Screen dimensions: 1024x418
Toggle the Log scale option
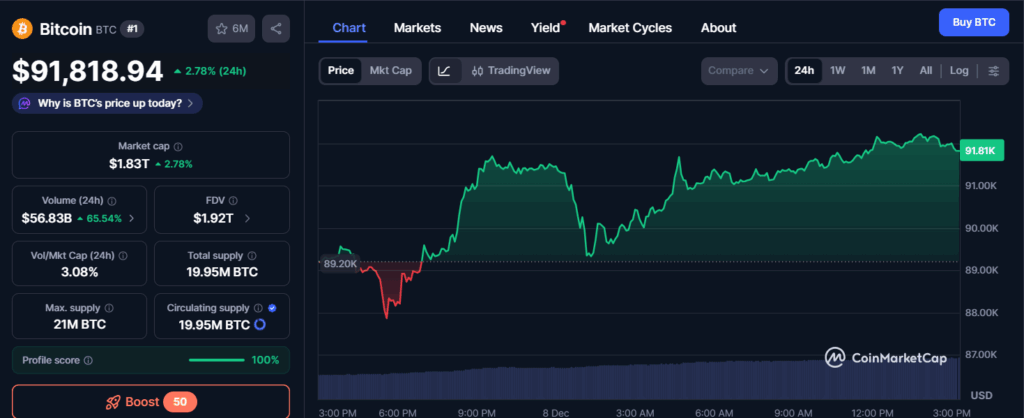click(959, 71)
